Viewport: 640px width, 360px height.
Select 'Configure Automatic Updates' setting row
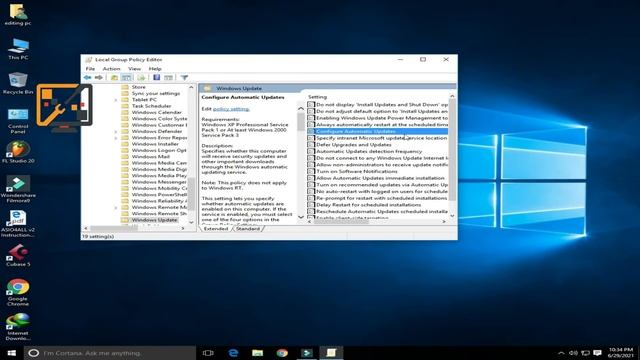coord(377,131)
